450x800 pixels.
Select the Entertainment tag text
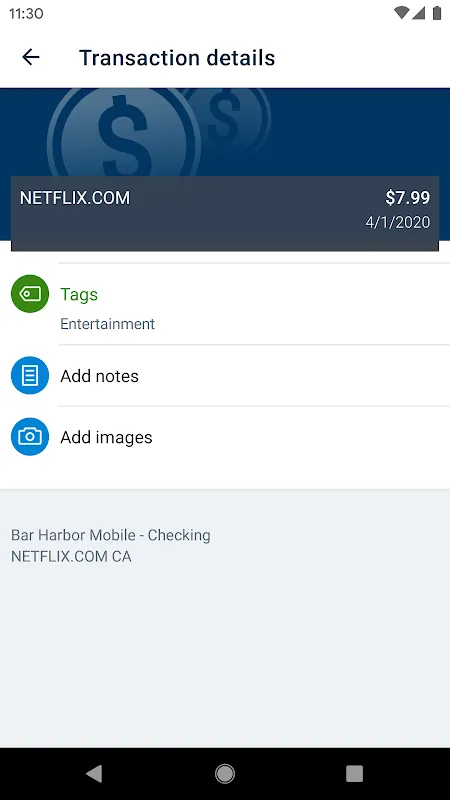[x=108, y=324]
